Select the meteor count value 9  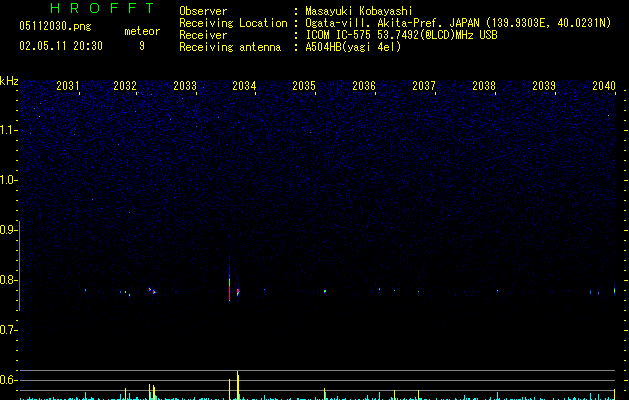pyautogui.click(x=142, y=46)
